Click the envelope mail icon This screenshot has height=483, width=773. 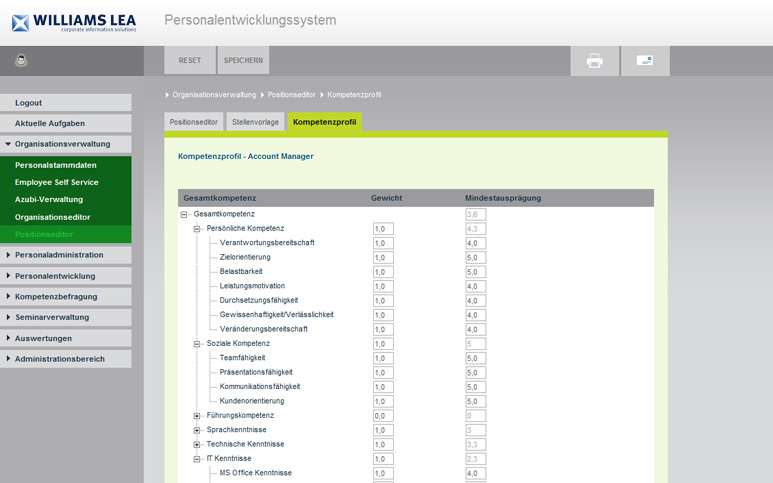click(645, 60)
